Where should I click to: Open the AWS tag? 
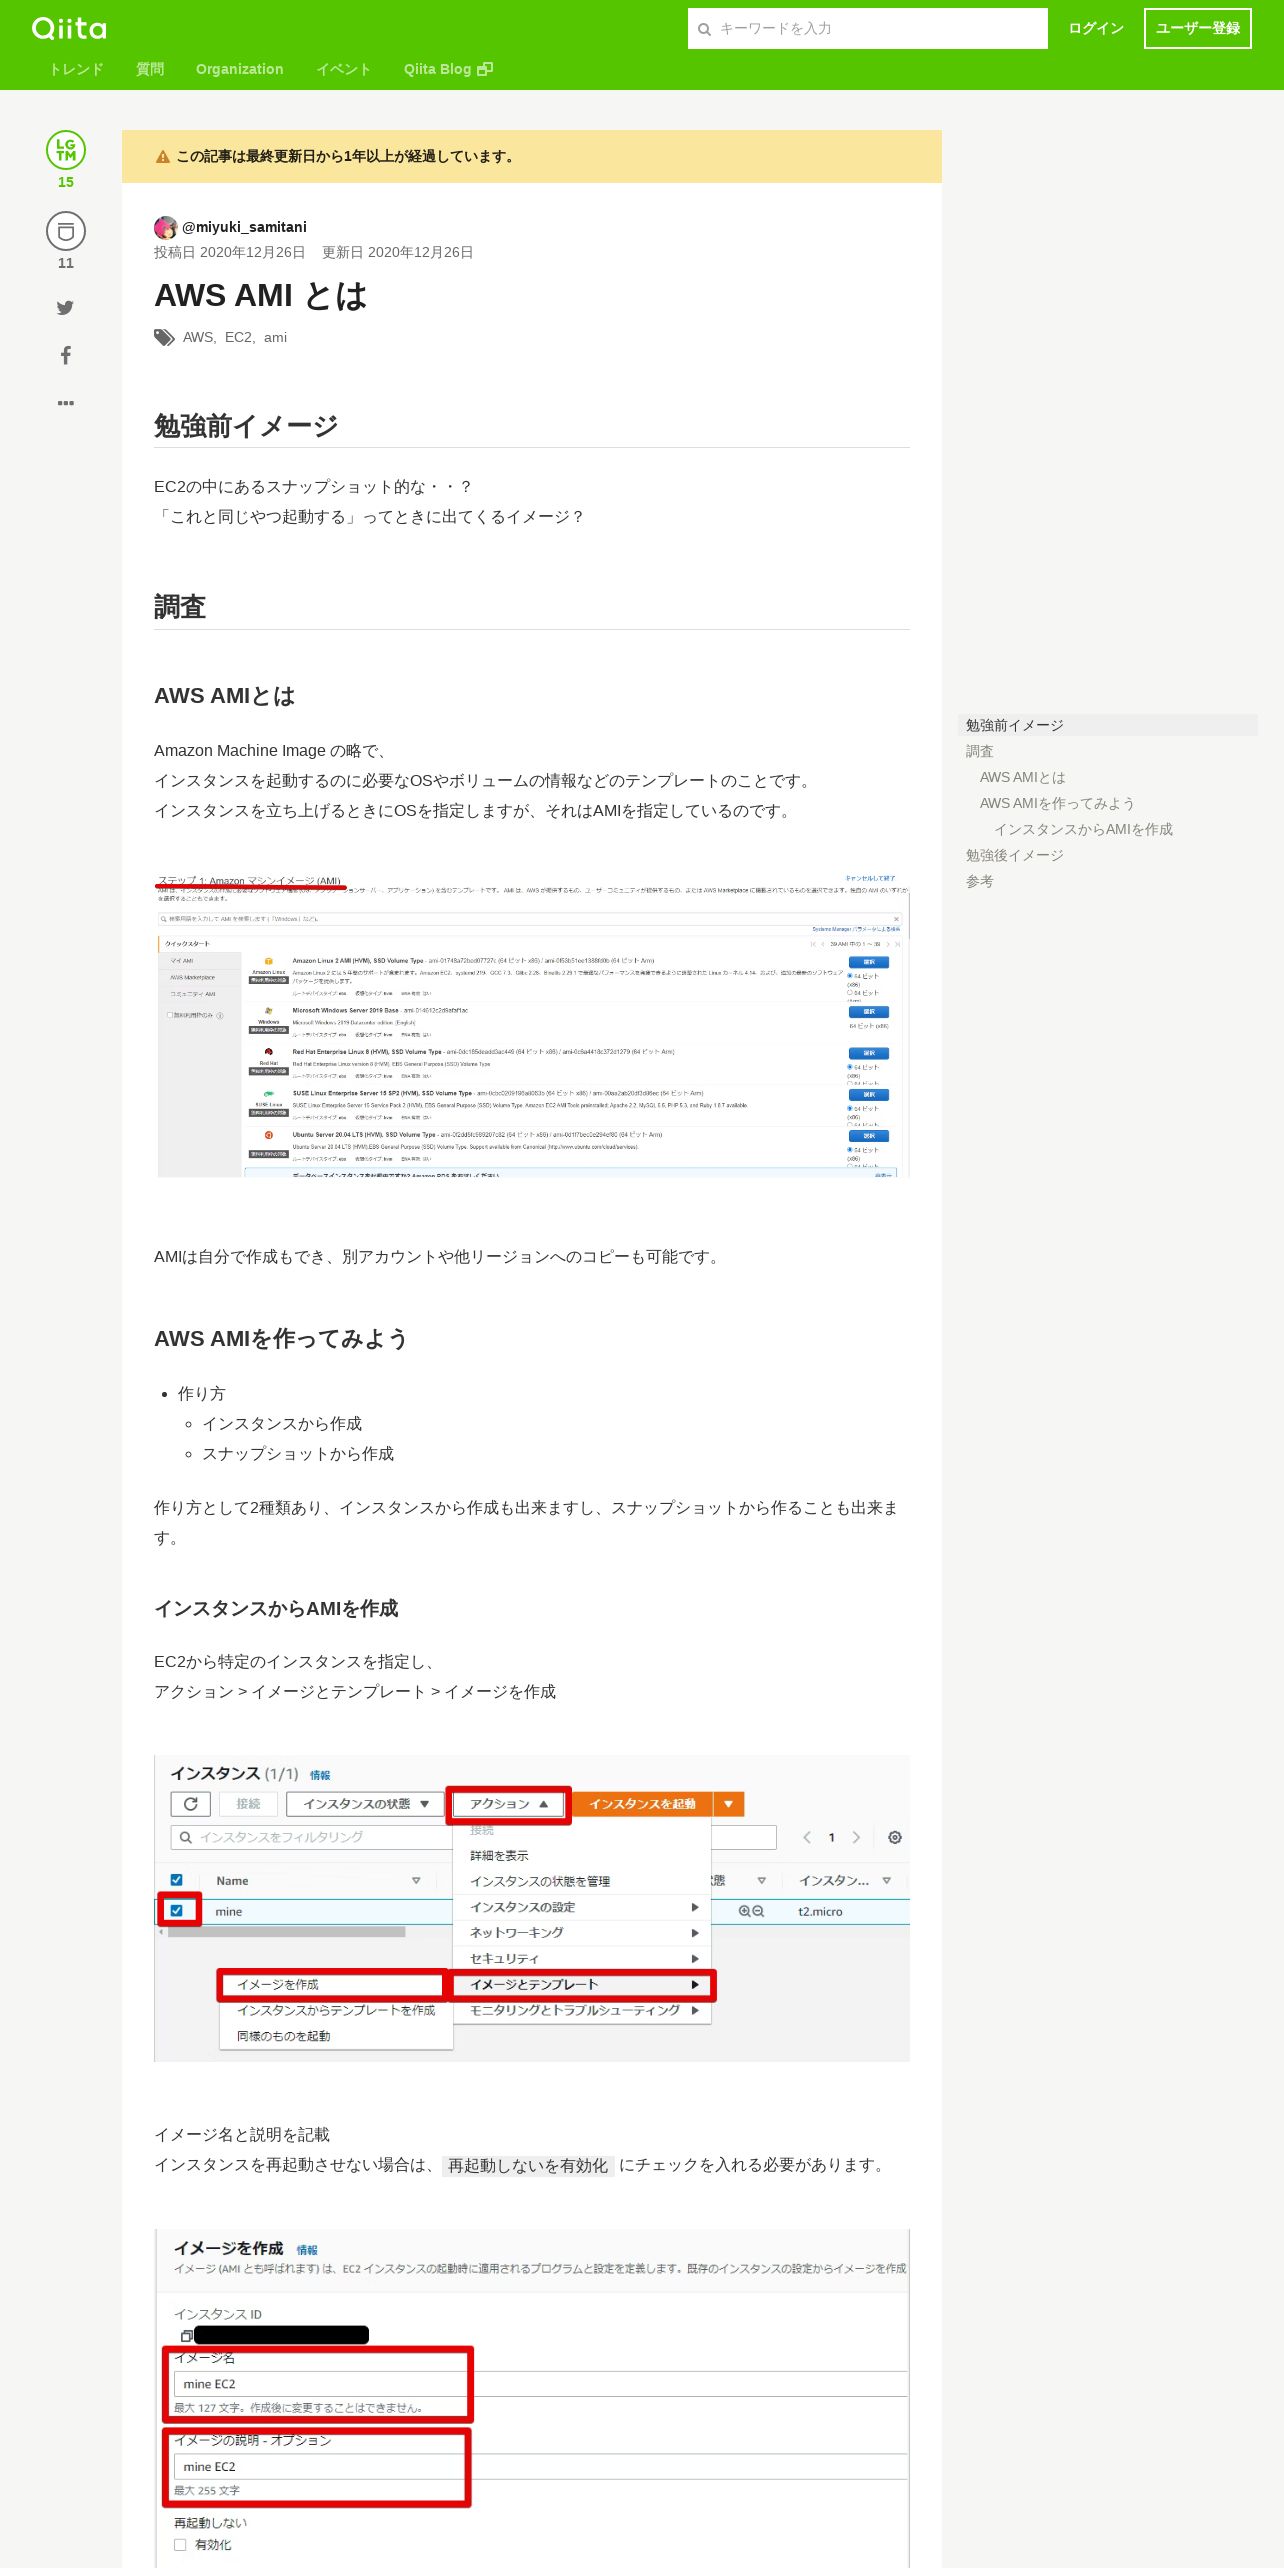[x=198, y=337]
